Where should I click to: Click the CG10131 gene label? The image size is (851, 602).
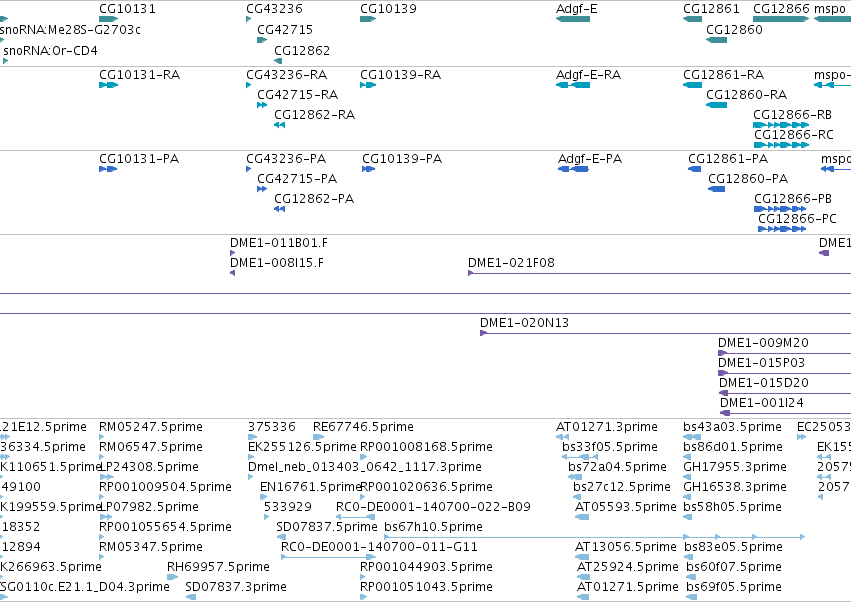click(127, 9)
